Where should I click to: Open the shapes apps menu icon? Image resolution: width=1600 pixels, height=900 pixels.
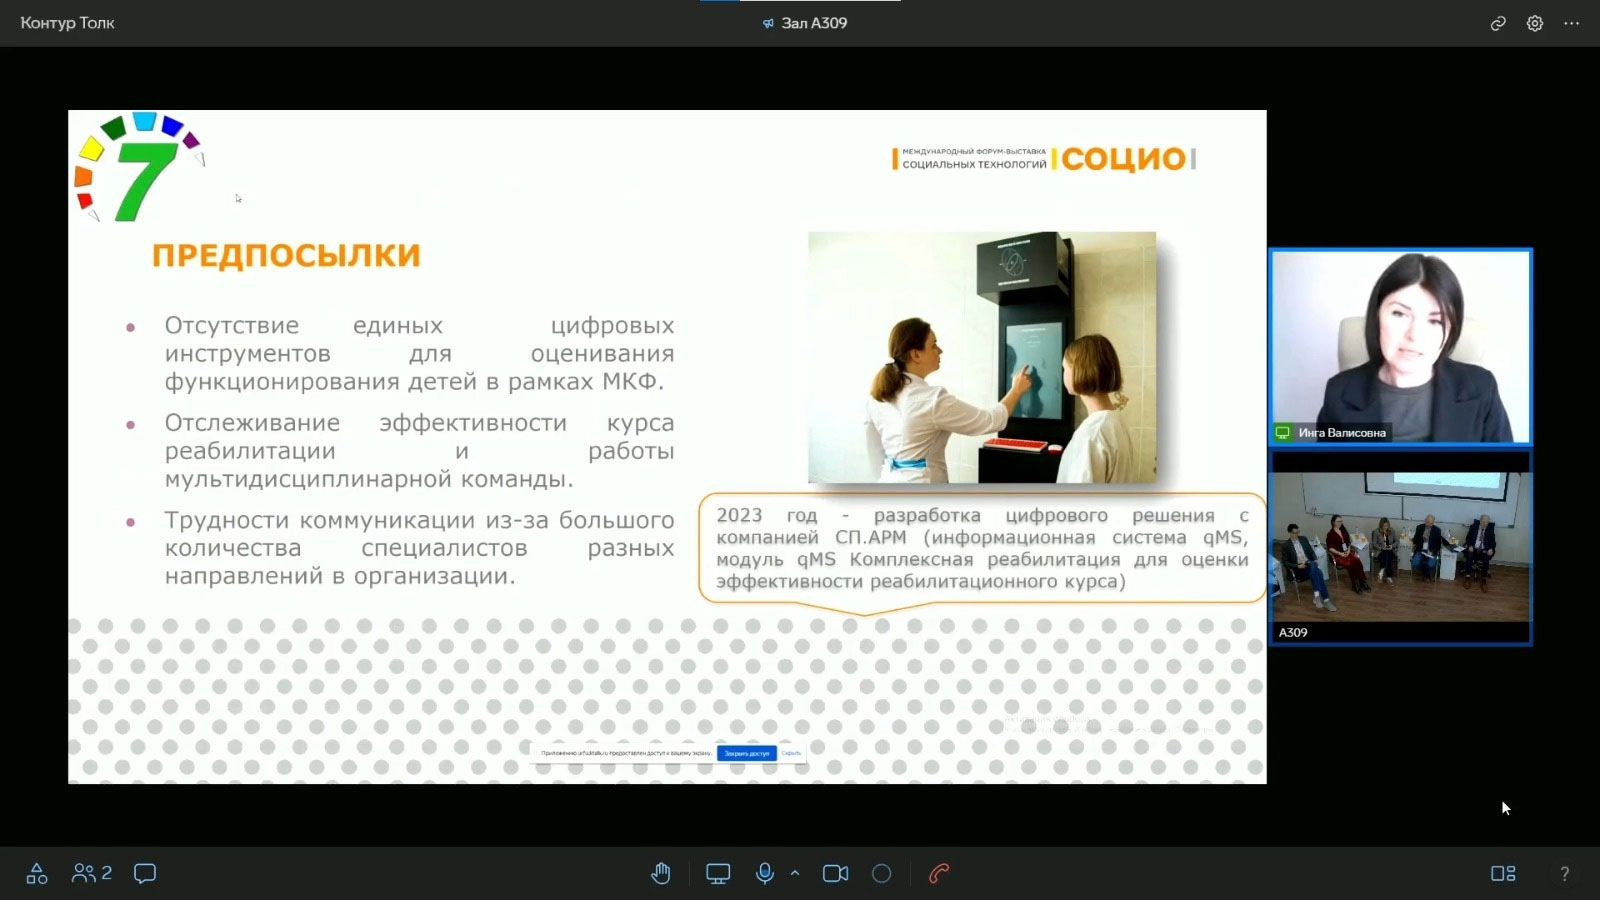pos(37,873)
